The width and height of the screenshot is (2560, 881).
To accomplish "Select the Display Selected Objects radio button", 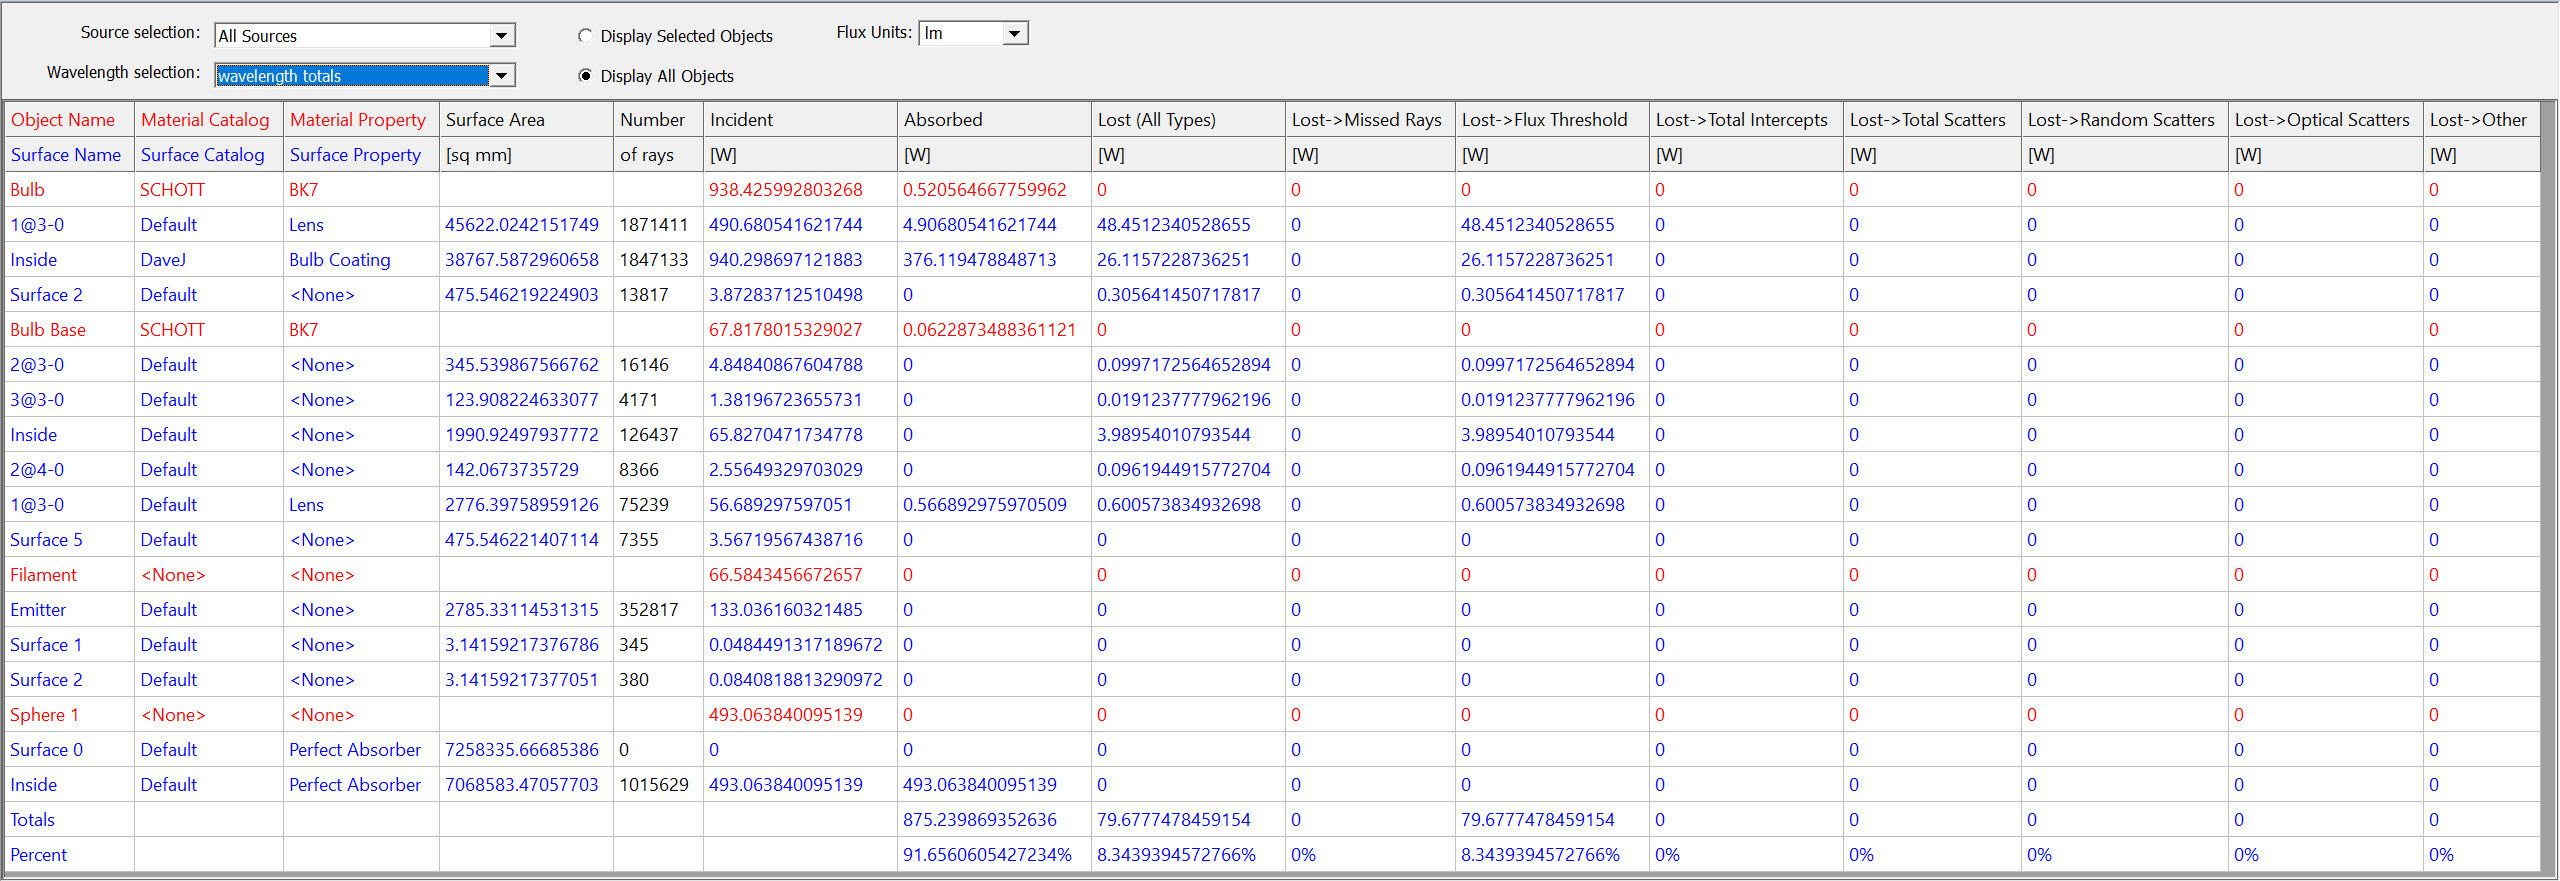I will 585,36.
